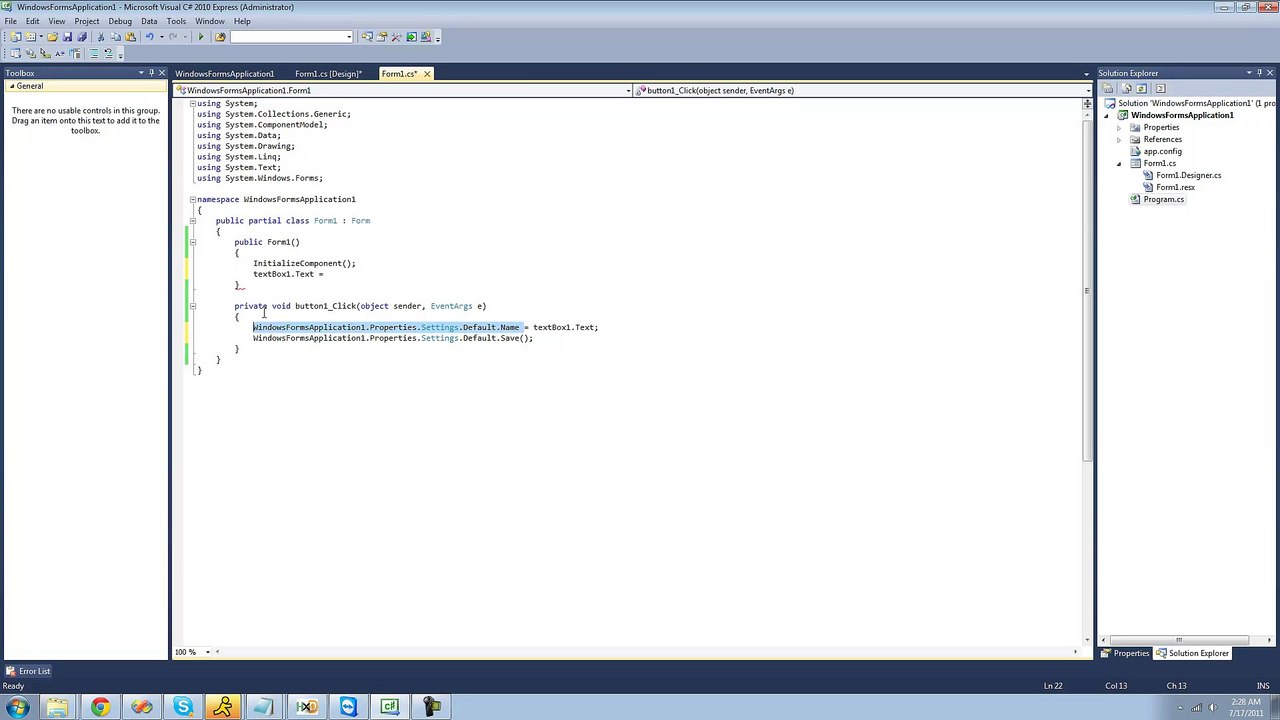Select Form1.resx in Solution Explorer

1169,188
